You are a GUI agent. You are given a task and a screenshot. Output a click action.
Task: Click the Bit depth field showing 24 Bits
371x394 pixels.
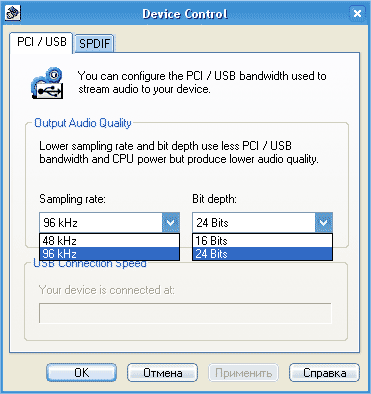pyautogui.click(x=262, y=223)
